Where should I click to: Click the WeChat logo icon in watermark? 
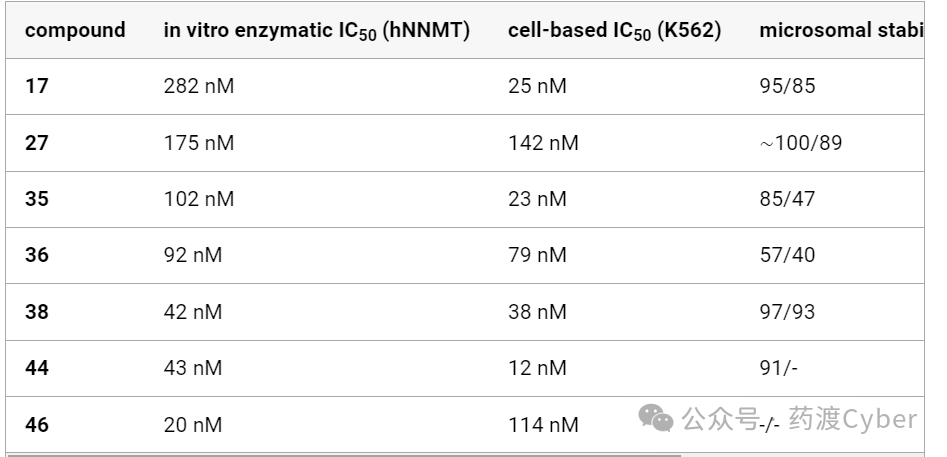tap(657, 418)
